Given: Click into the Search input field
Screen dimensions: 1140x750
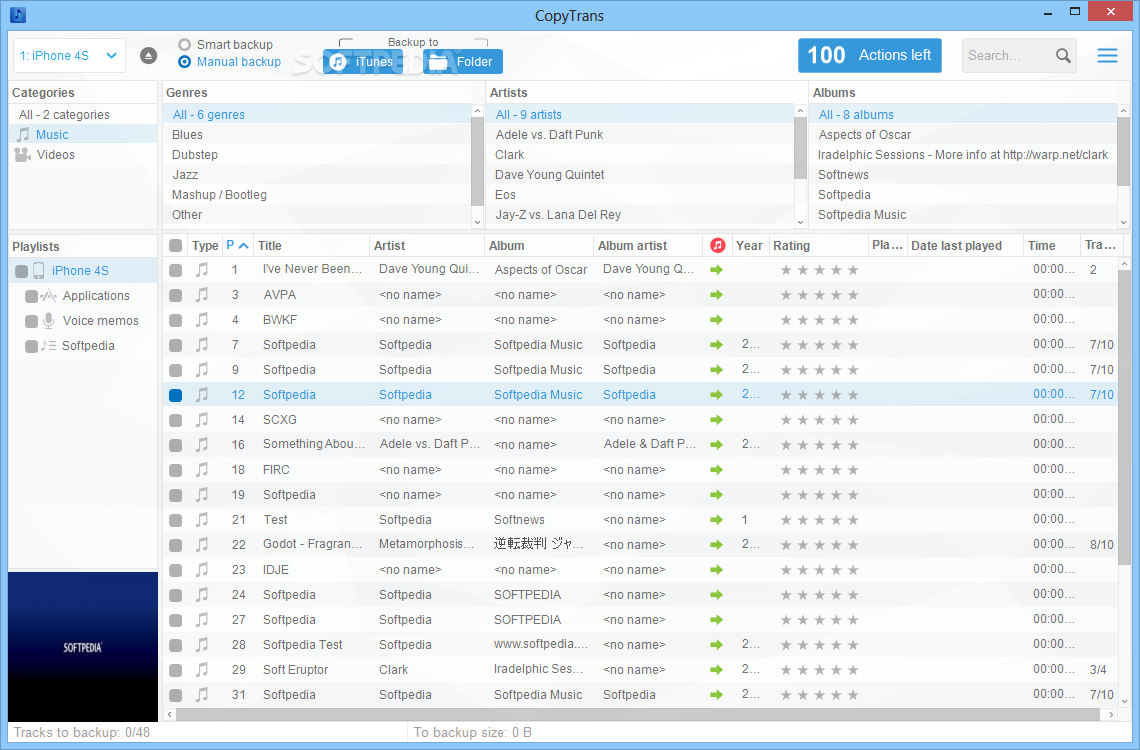Looking at the screenshot, I should coord(1008,56).
